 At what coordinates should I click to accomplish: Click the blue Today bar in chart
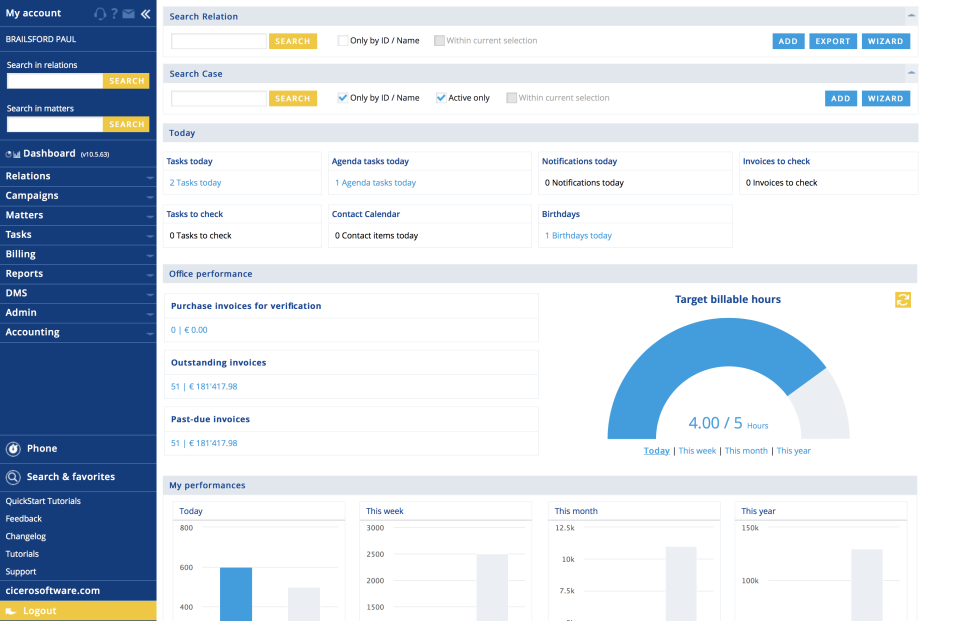[236, 594]
